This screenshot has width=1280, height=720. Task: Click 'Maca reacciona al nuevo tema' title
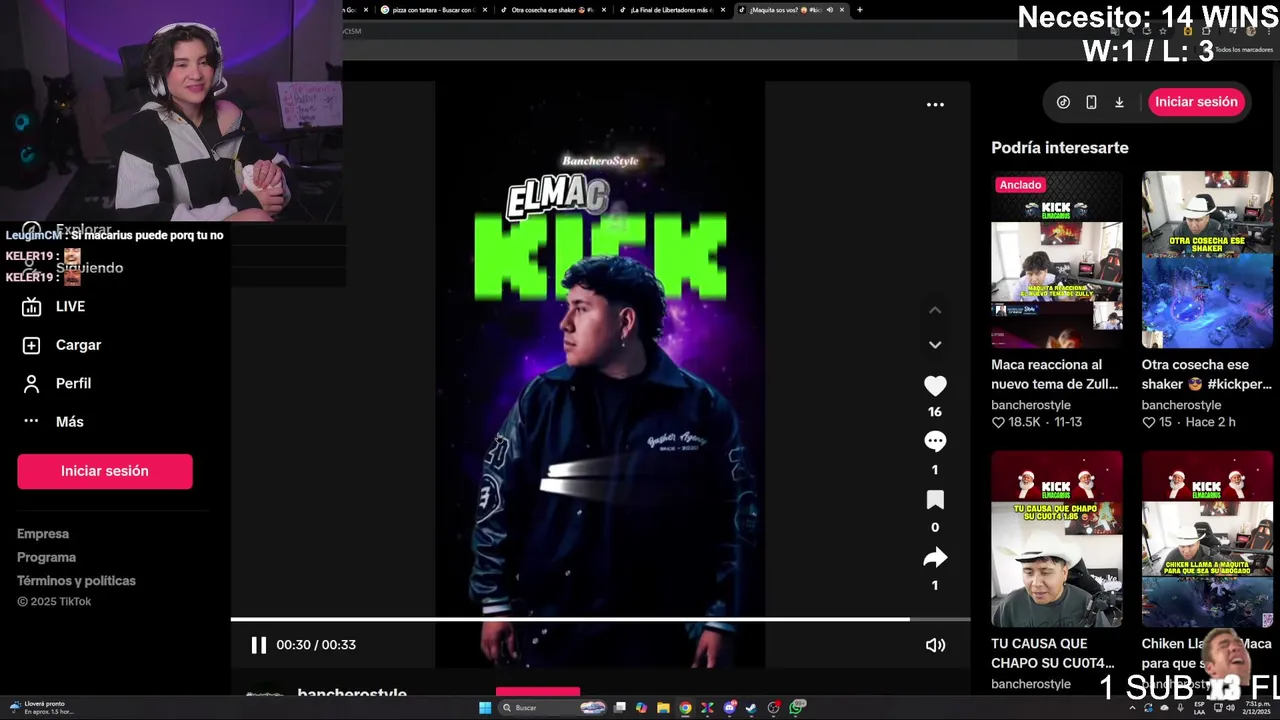[1054, 374]
